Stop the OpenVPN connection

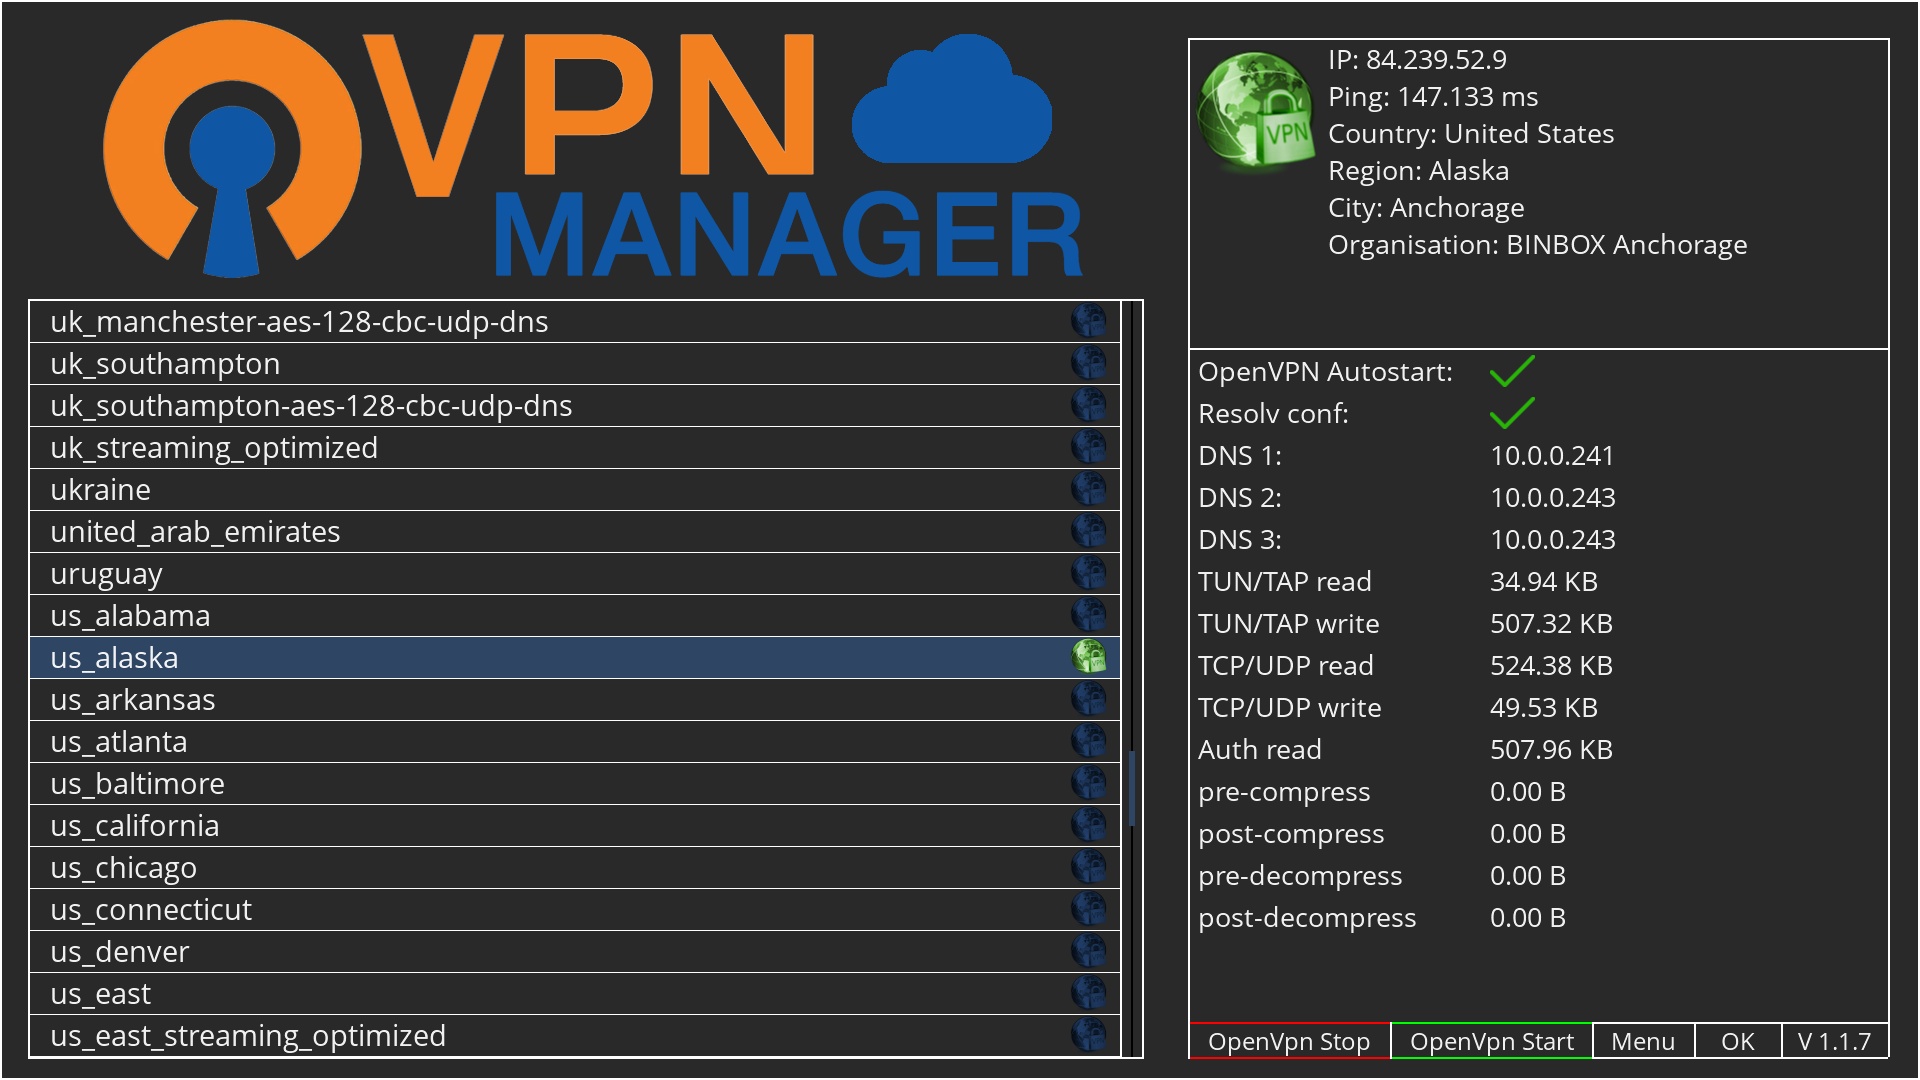pyautogui.click(x=1289, y=1041)
